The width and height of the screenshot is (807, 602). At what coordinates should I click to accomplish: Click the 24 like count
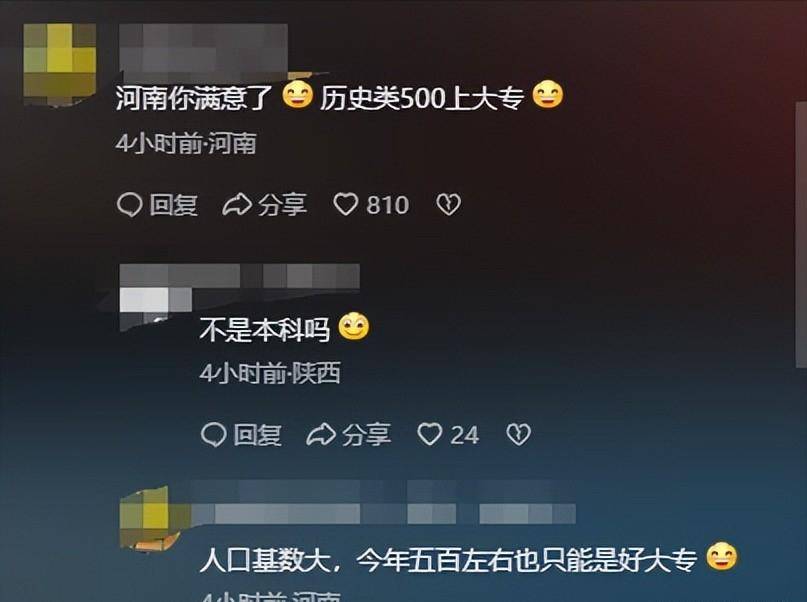465,435
